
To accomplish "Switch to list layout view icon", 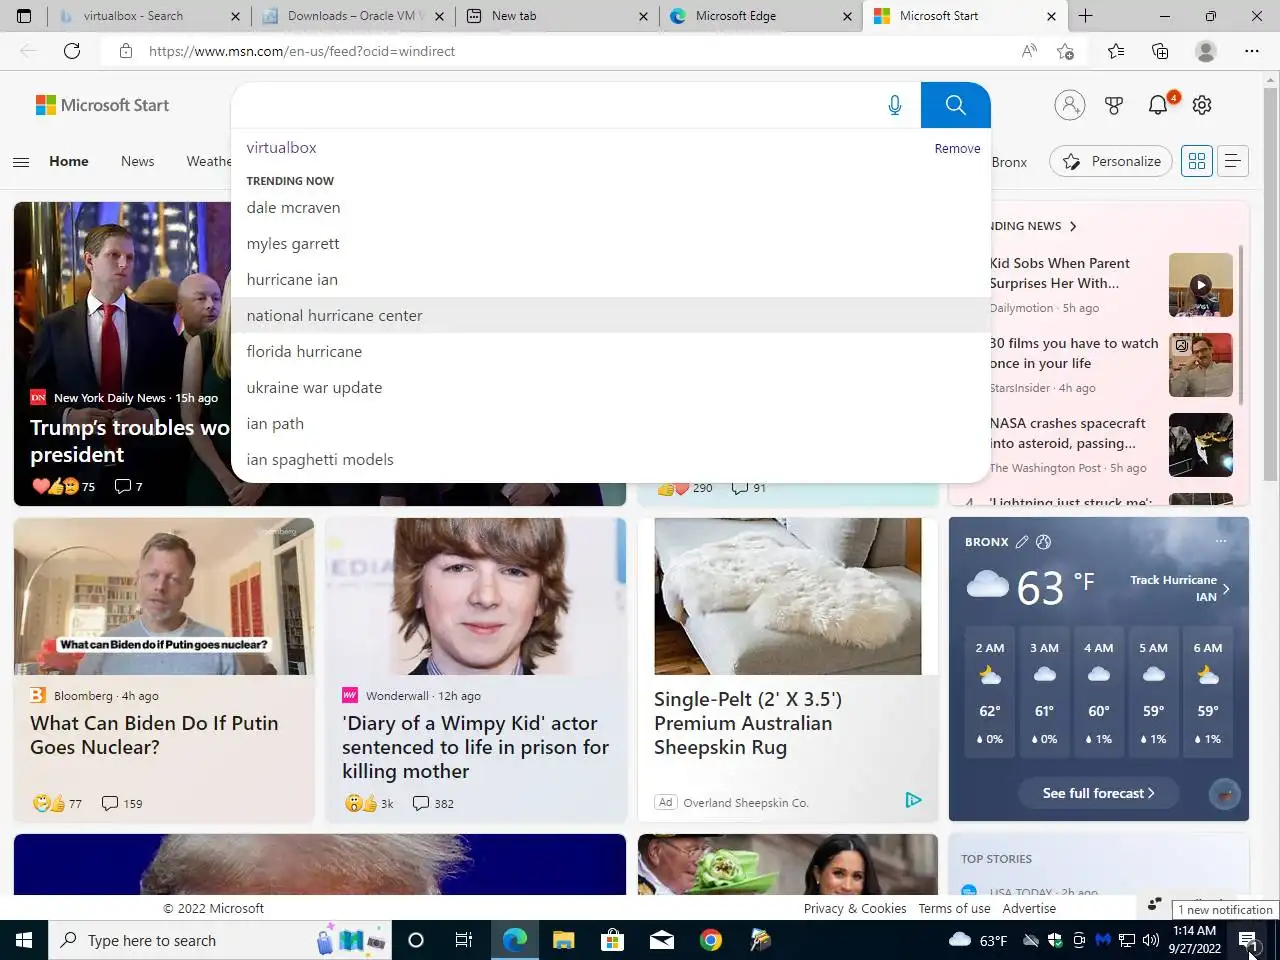I will 1233,161.
